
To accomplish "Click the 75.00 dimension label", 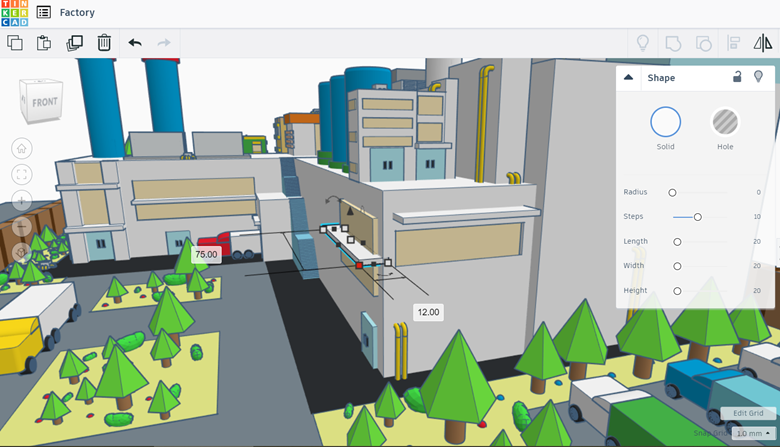I will pos(206,255).
